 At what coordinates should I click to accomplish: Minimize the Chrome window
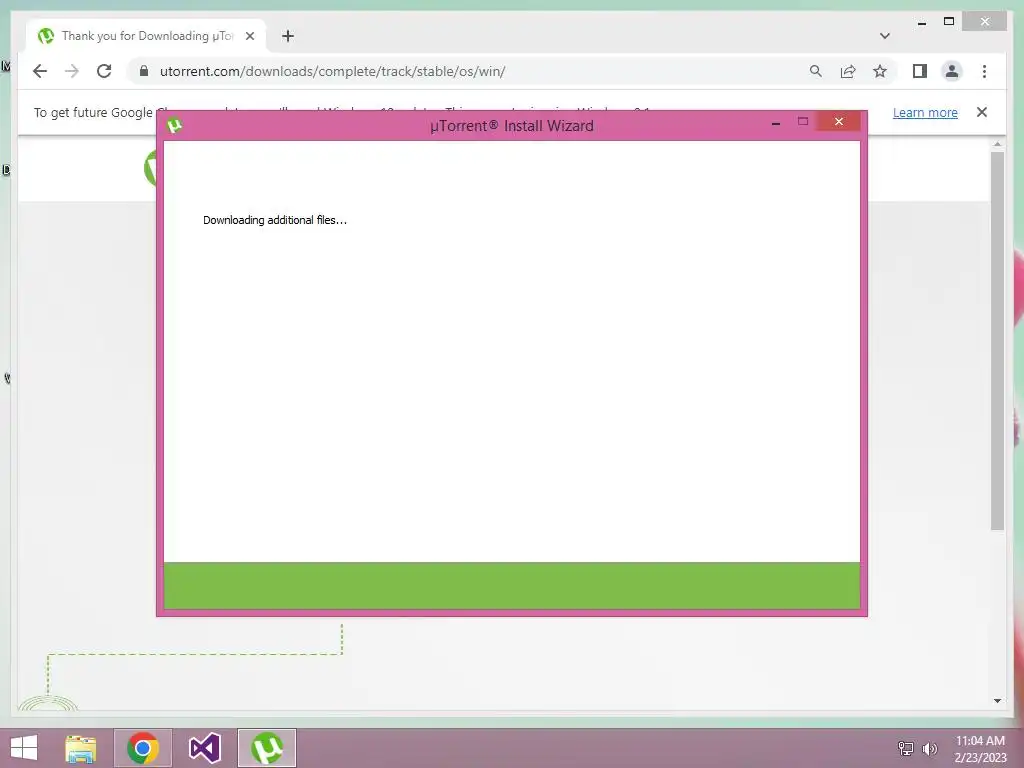[922, 22]
